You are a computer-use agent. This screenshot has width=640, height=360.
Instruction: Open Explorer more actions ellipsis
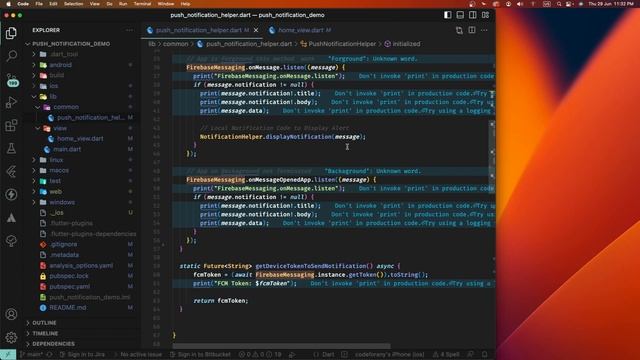129,30
